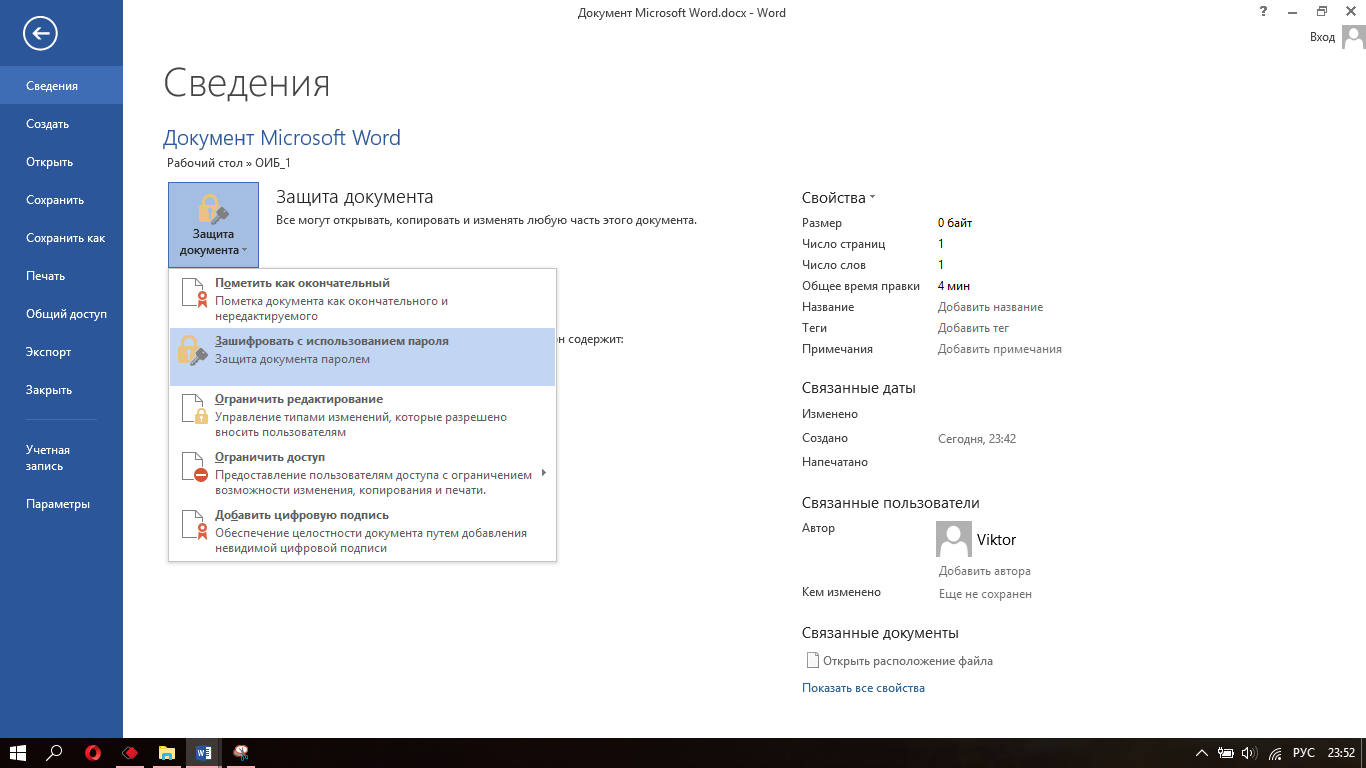The width and height of the screenshot is (1366, 768).
Task: Open the Help question mark icon
Action: click(1265, 12)
